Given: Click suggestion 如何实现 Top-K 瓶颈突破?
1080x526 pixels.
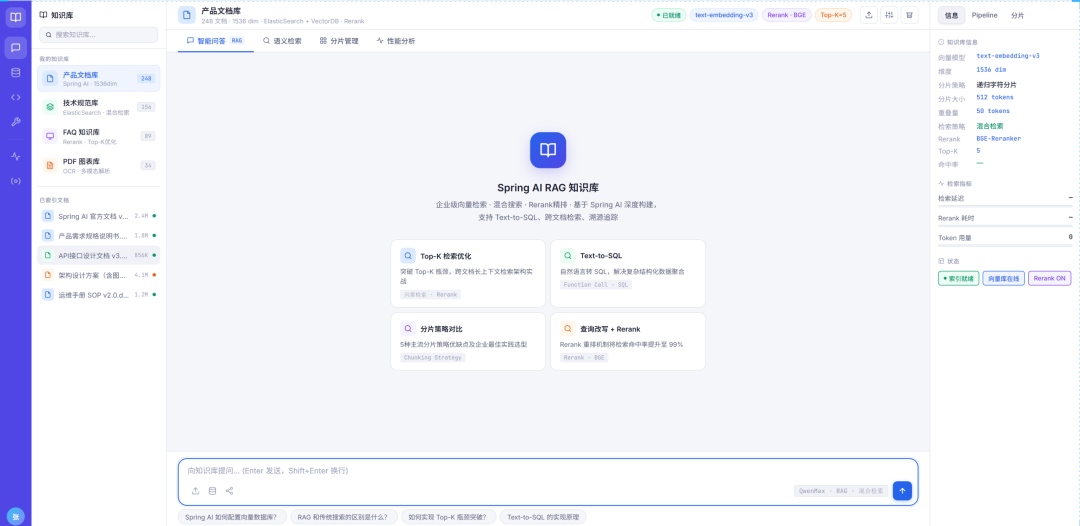Looking at the screenshot, I should click(x=448, y=516).
